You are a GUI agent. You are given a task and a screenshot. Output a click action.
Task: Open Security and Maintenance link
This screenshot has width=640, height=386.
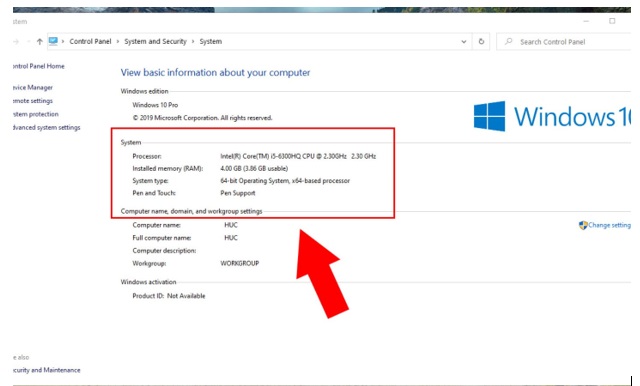[47, 370]
